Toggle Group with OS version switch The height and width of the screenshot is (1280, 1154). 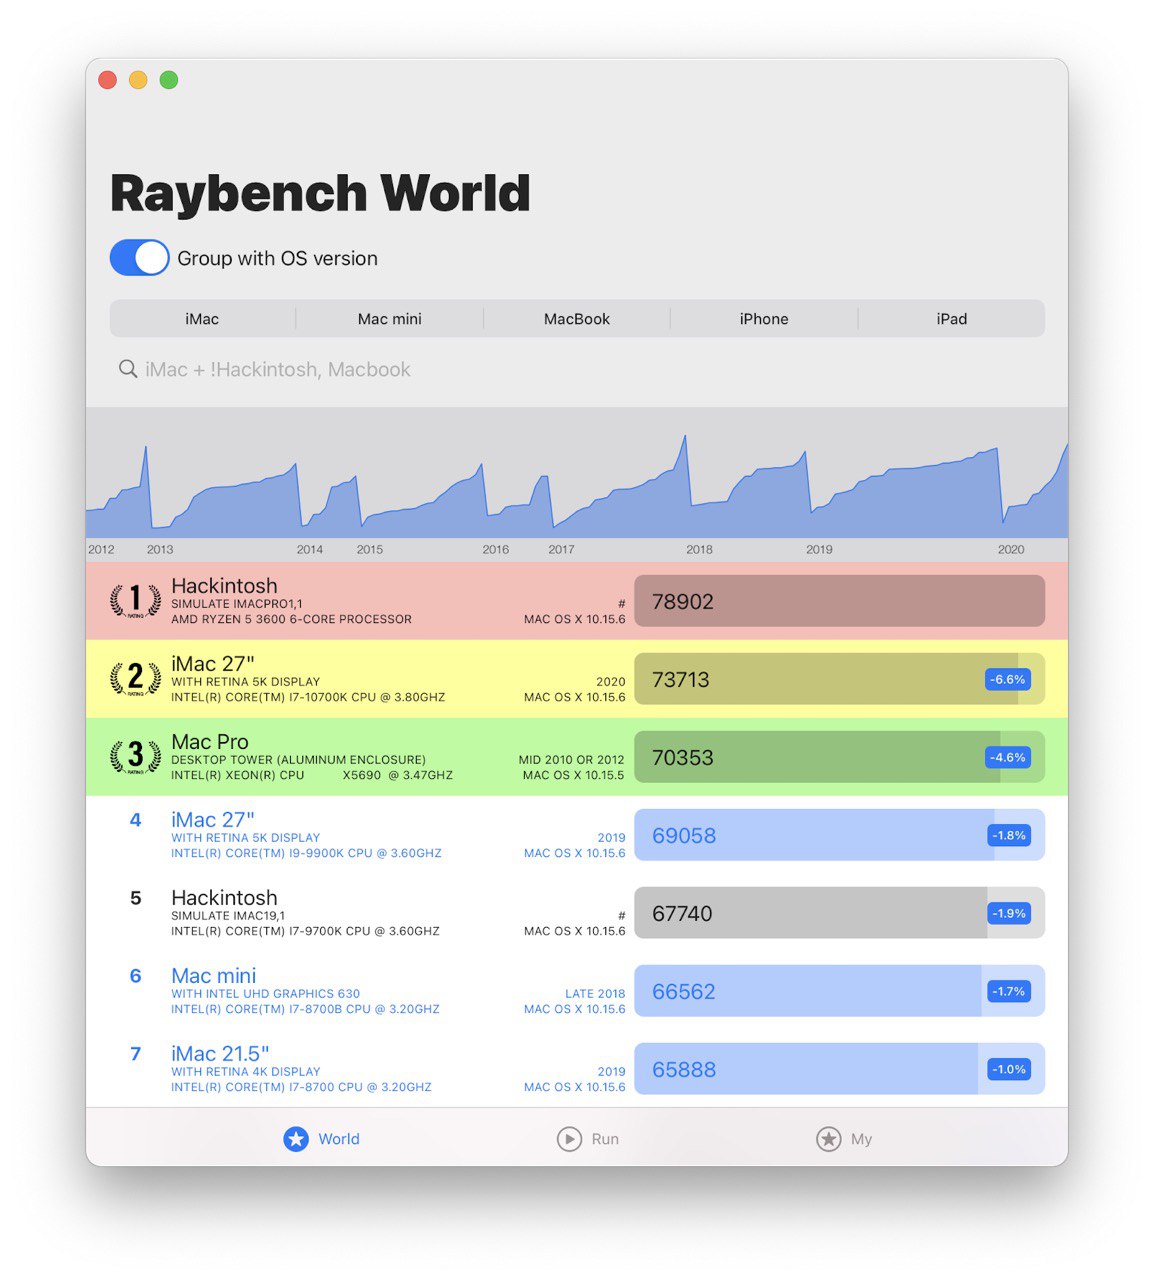(x=139, y=258)
